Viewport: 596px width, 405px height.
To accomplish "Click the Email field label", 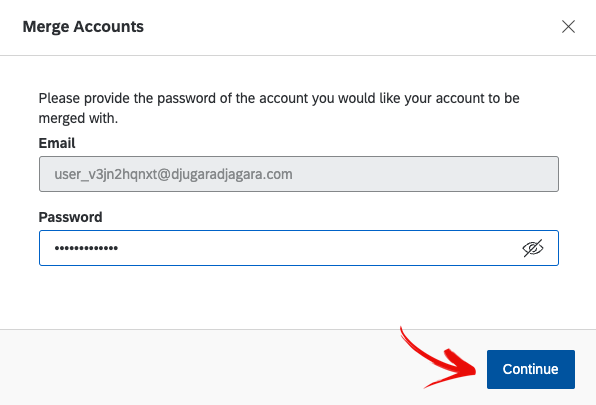I will tap(57, 143).
